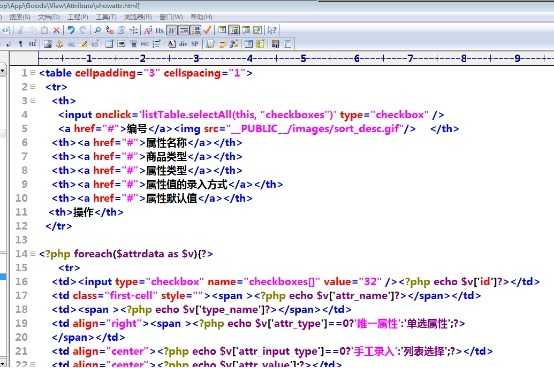The image size is (554, 368).
Task: Toggle Word Wrap in the toolbar
Action: click(x=172, y=30)
